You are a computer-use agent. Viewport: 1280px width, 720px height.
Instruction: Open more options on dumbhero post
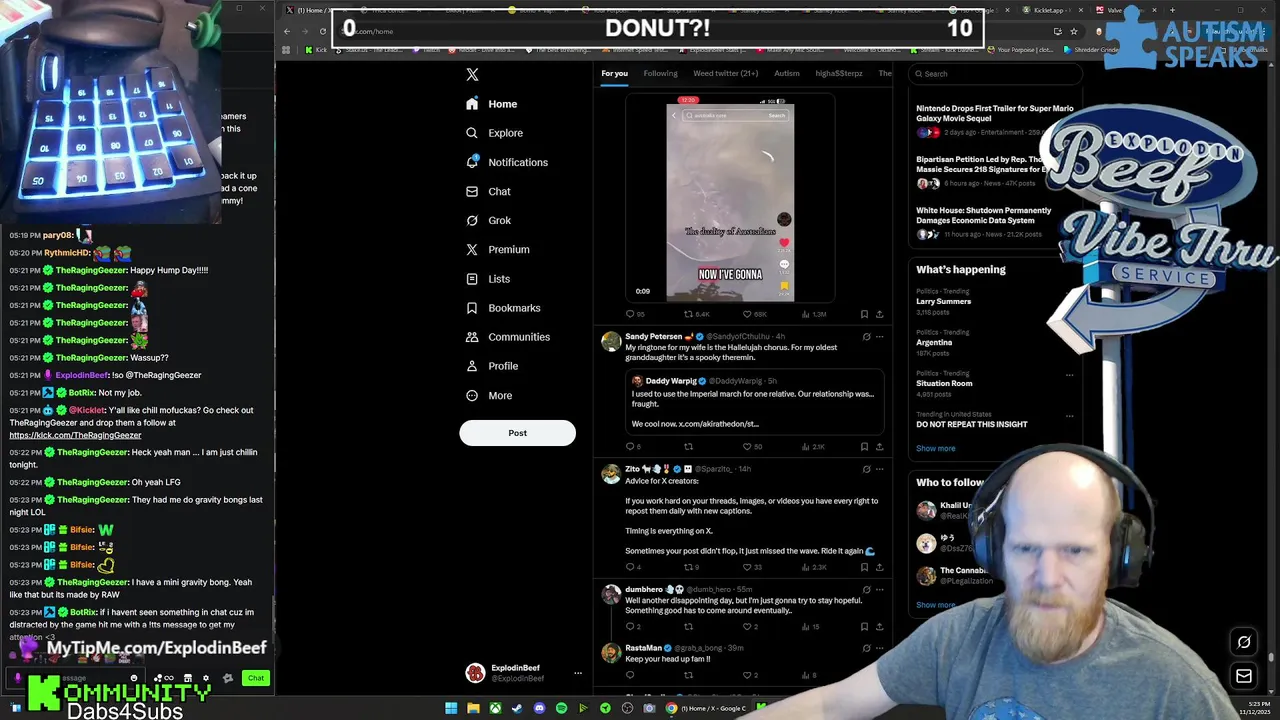(x=880, y=590)
